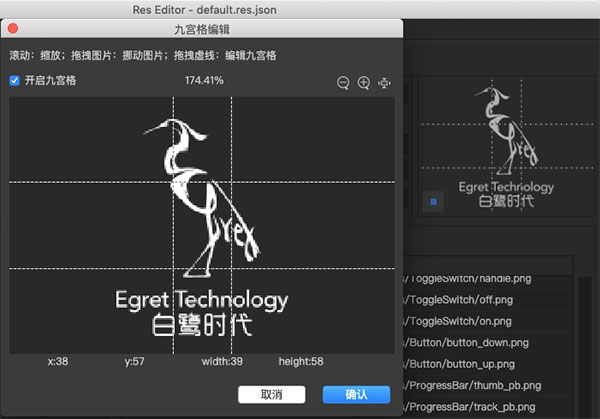Confirm with the 确认 button
Screen dimensions: 600x419
pyautogui.click(x=356, y=394)
